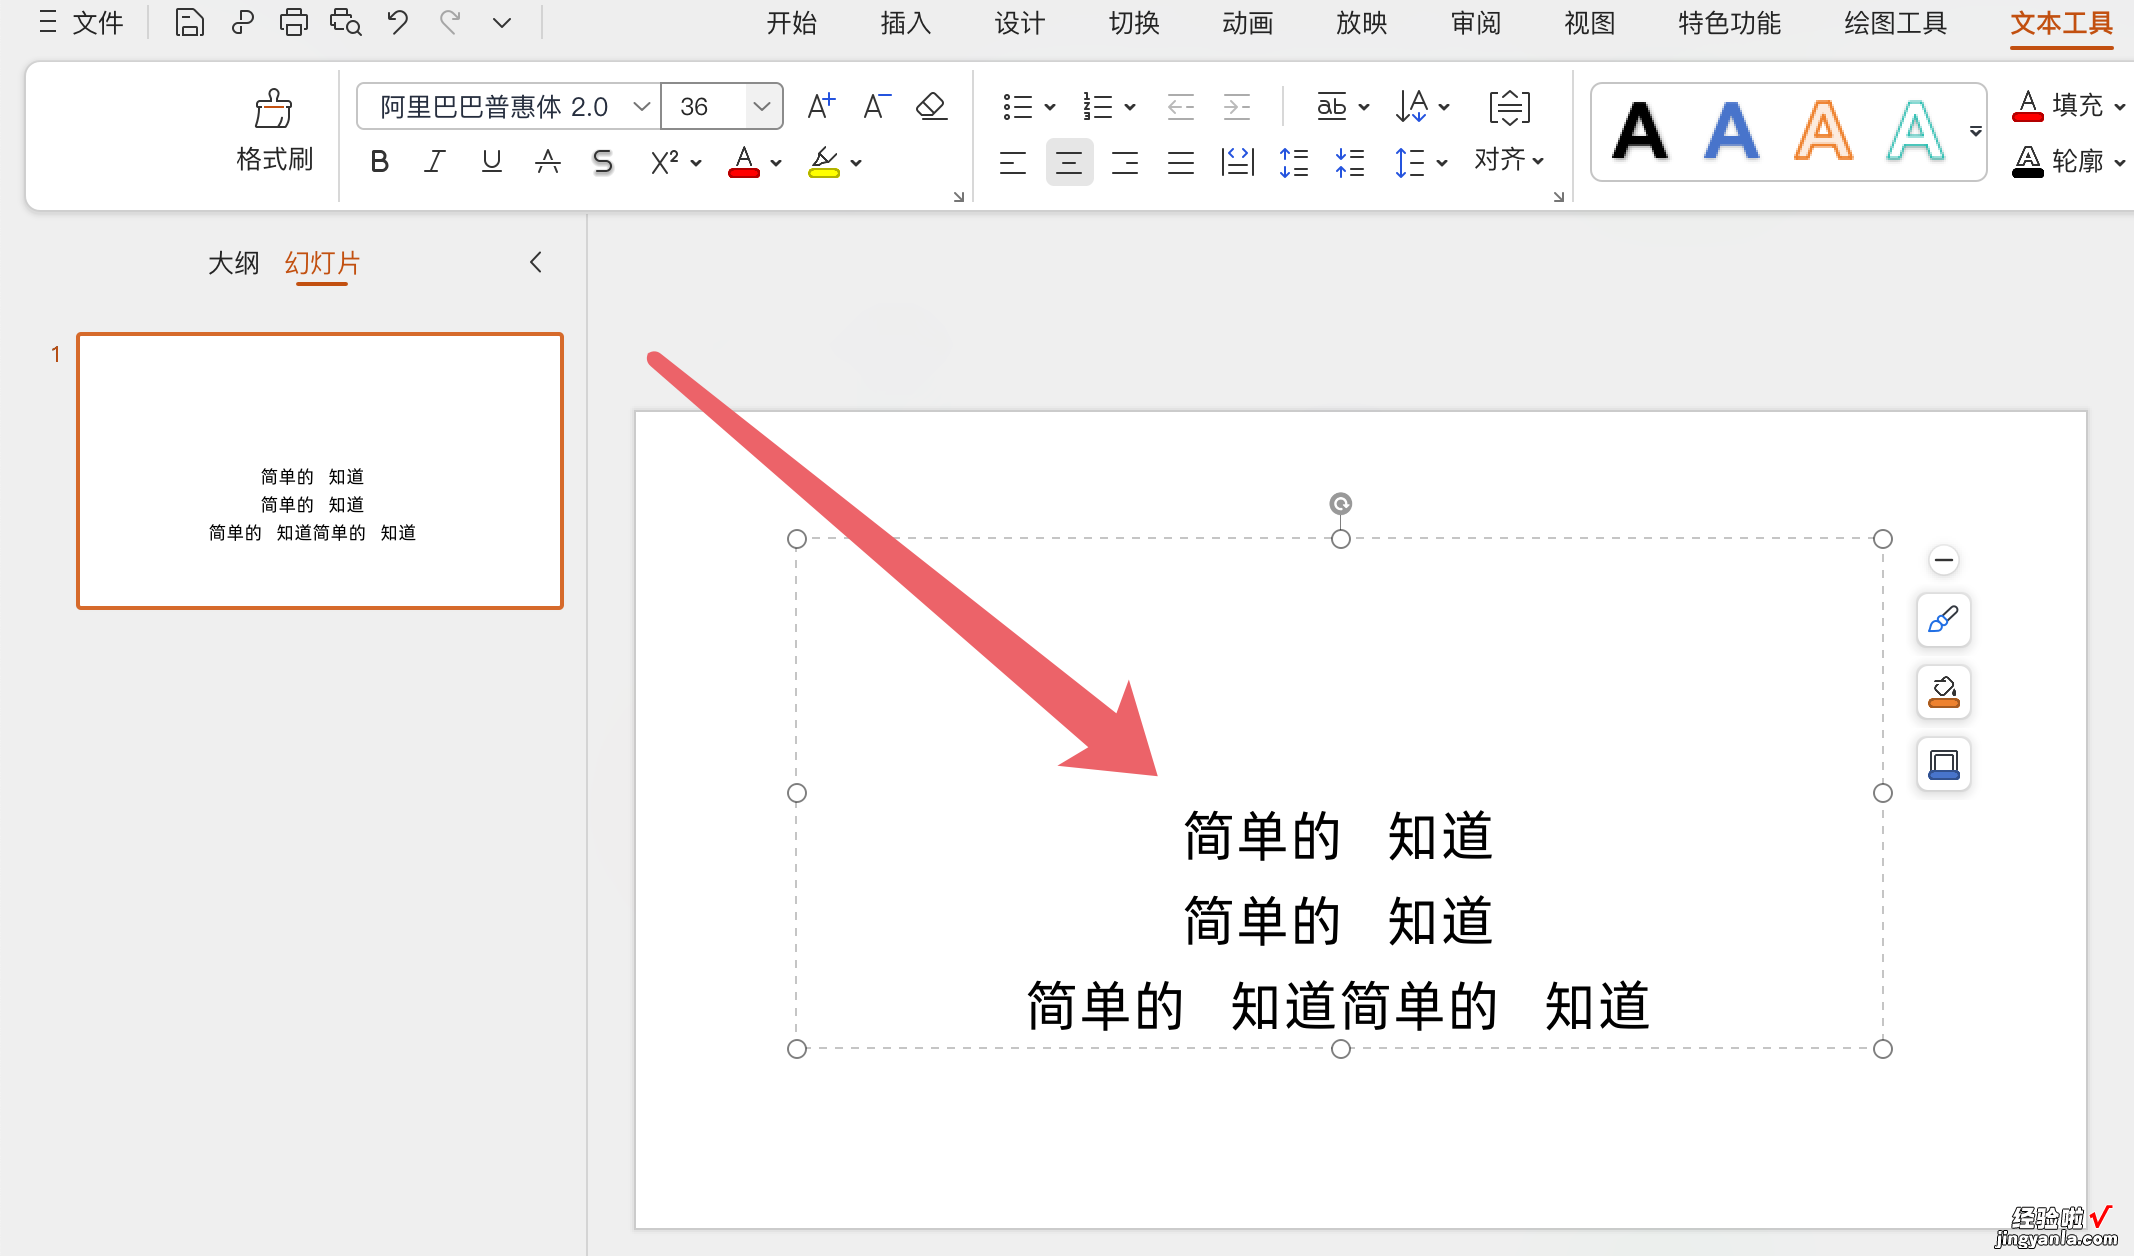Switch to the 绘图工具 tab
The height and width of the screenshot is (1256, 2134).
coord(1895,23)
